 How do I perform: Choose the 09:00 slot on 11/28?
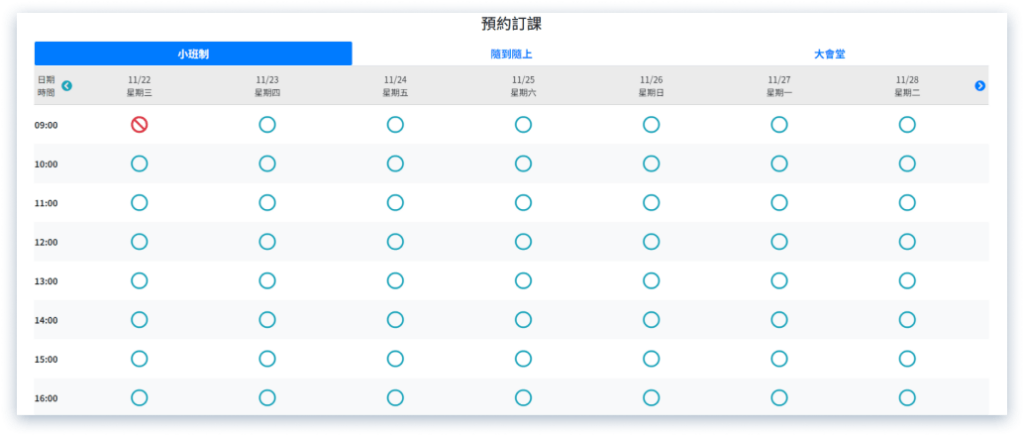[x=907, y=125]
